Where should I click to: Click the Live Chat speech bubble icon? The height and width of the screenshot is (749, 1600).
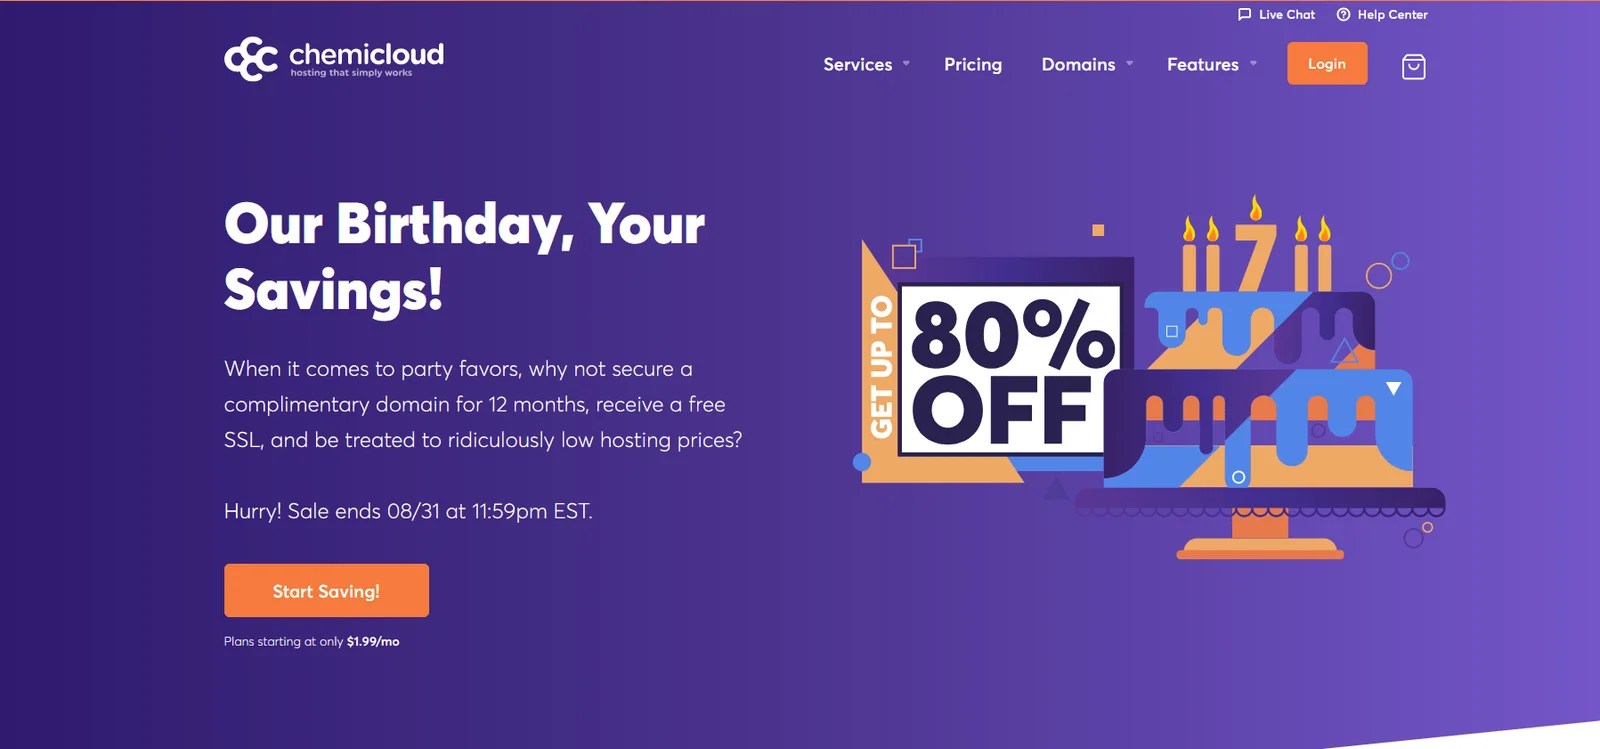point(1244,14)
